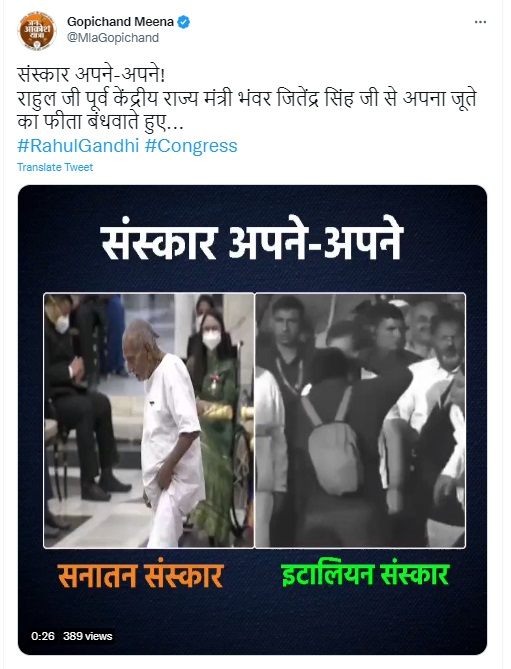The width and height of the screenshot is (511, 669).
Task: Play the embedded video thumbnail
Action: [253, 420]
